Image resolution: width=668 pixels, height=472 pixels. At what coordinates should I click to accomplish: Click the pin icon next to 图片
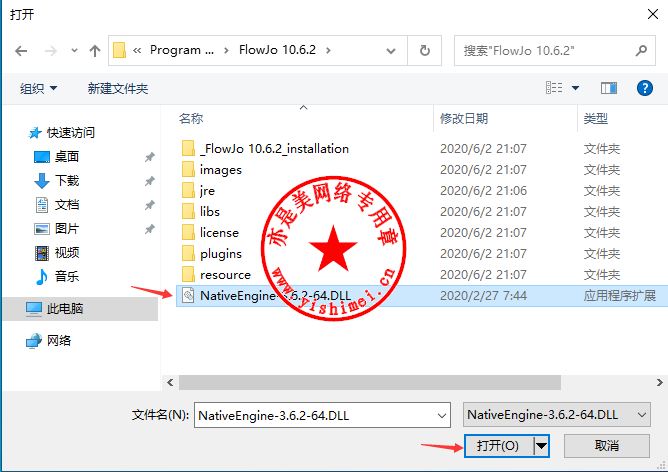pyautogui.click(x=150, y=229)
